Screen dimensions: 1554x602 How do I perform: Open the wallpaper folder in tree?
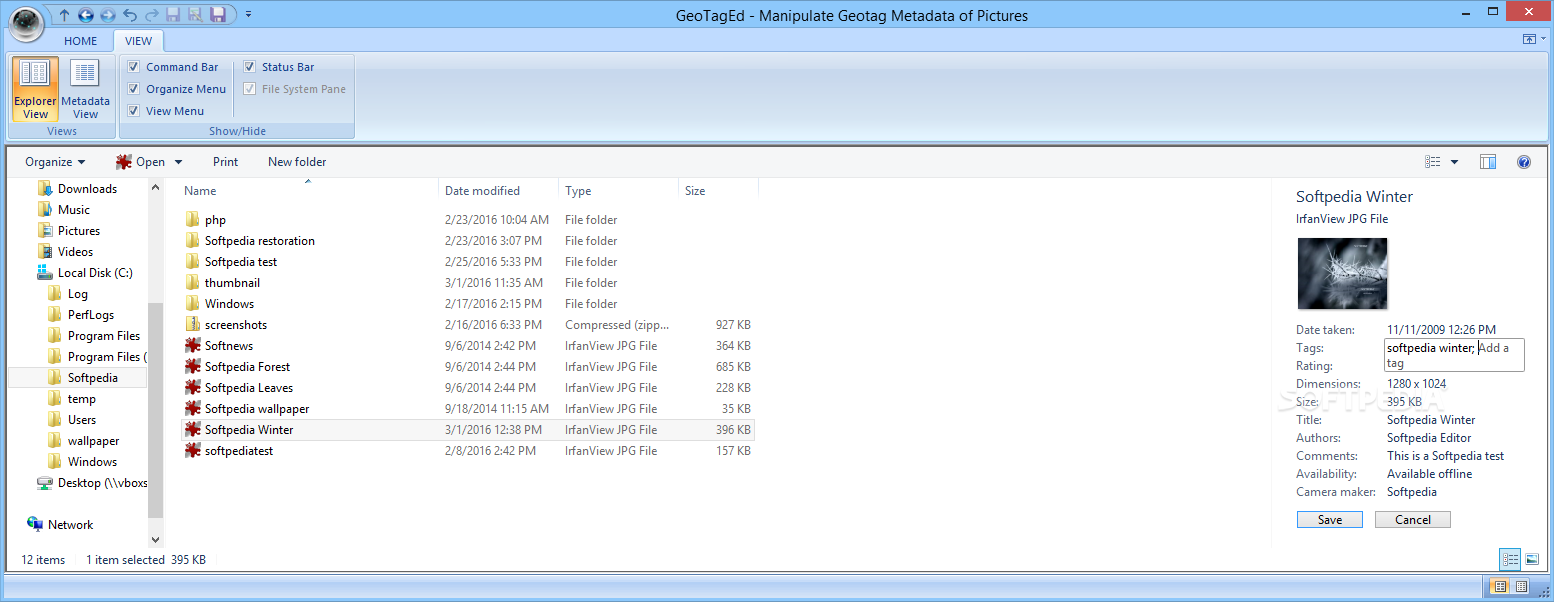(x=93, y=441)
